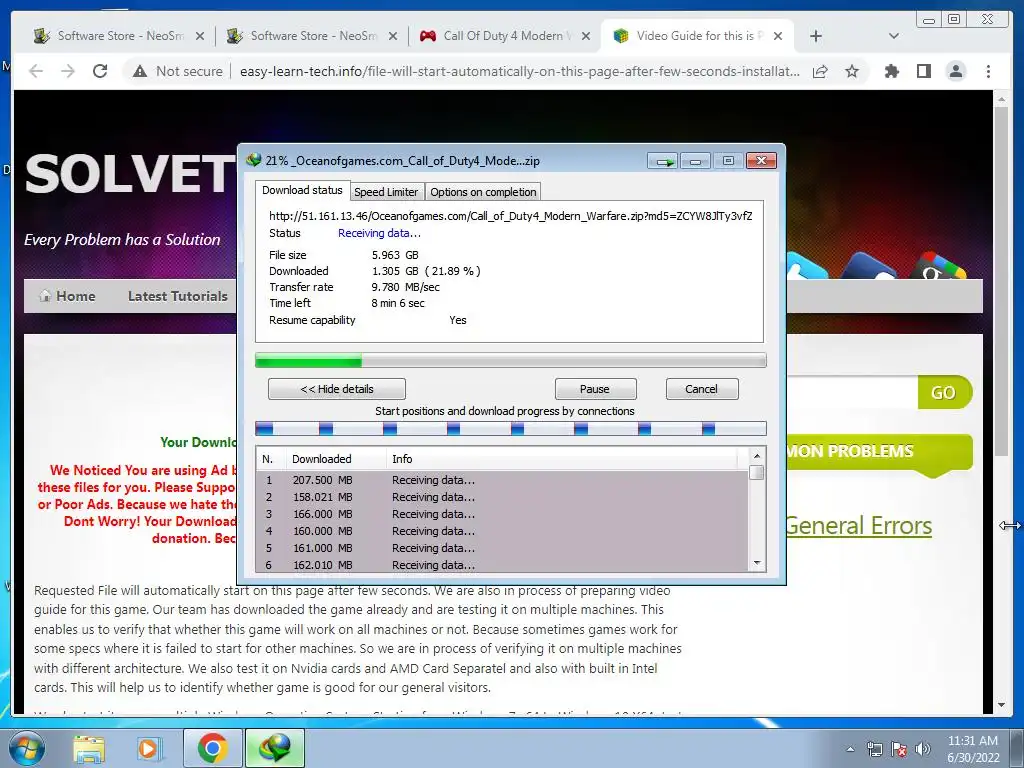Click the green download progress bar

511,360
